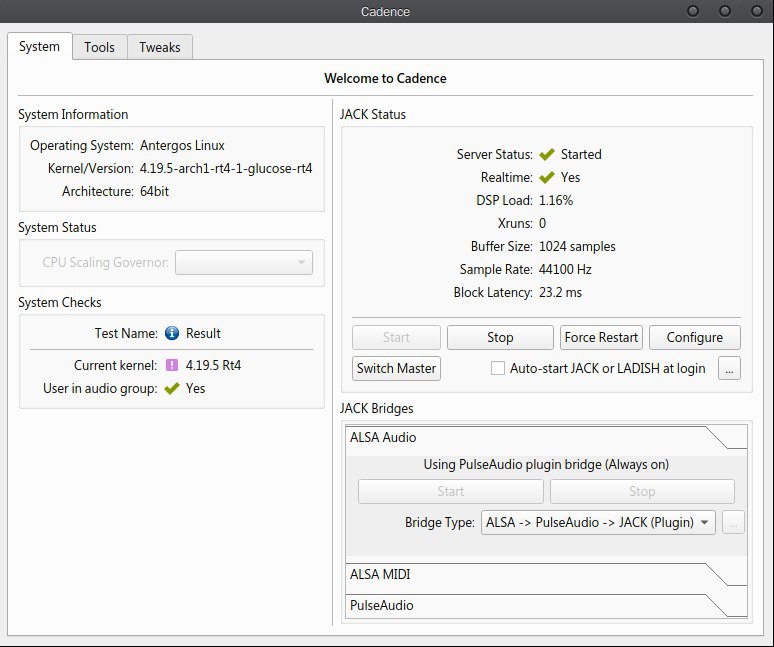Open the Bridge Type combo box
Screen dimensions: 774x647
click(598, 522)
